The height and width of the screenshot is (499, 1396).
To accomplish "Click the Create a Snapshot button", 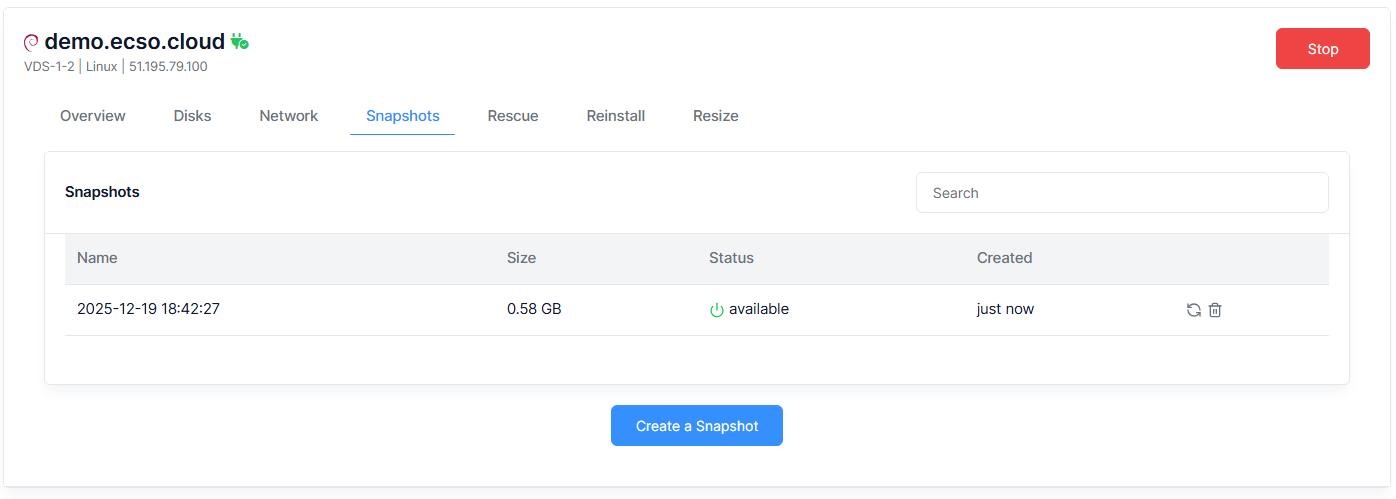I will (x=696, y=426).
